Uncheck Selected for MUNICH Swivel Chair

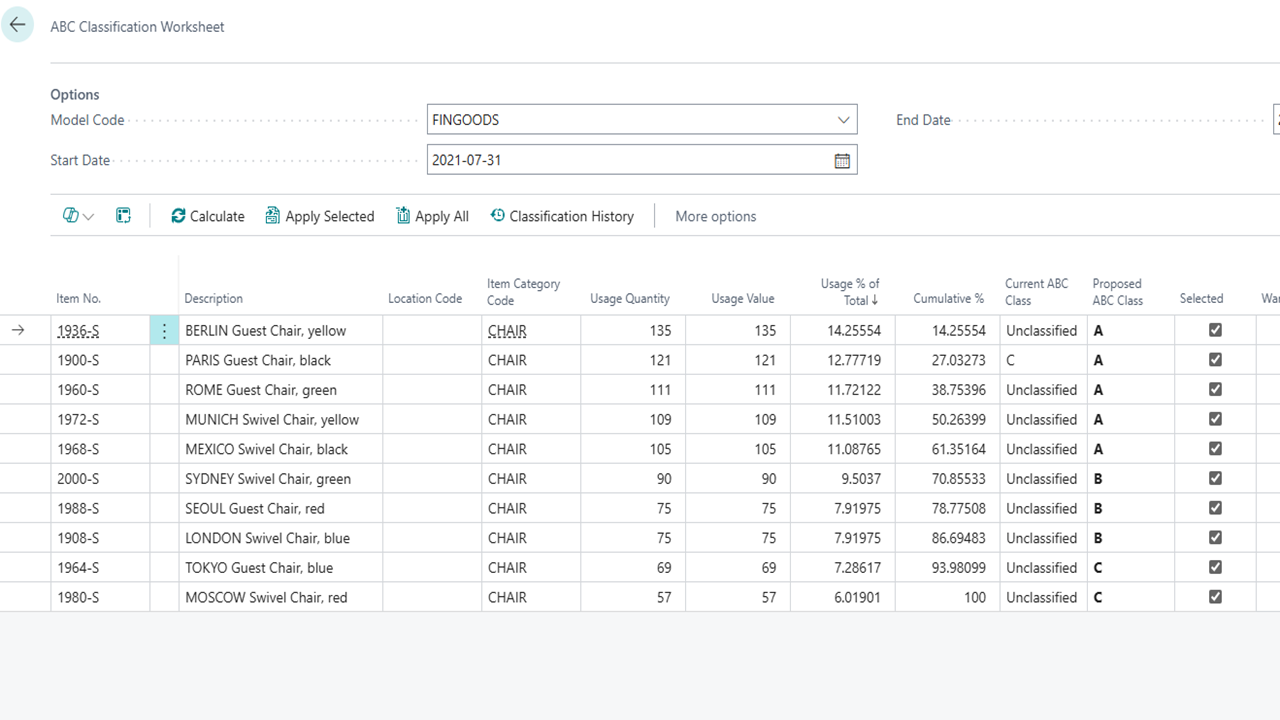[x=1215, y=419]
